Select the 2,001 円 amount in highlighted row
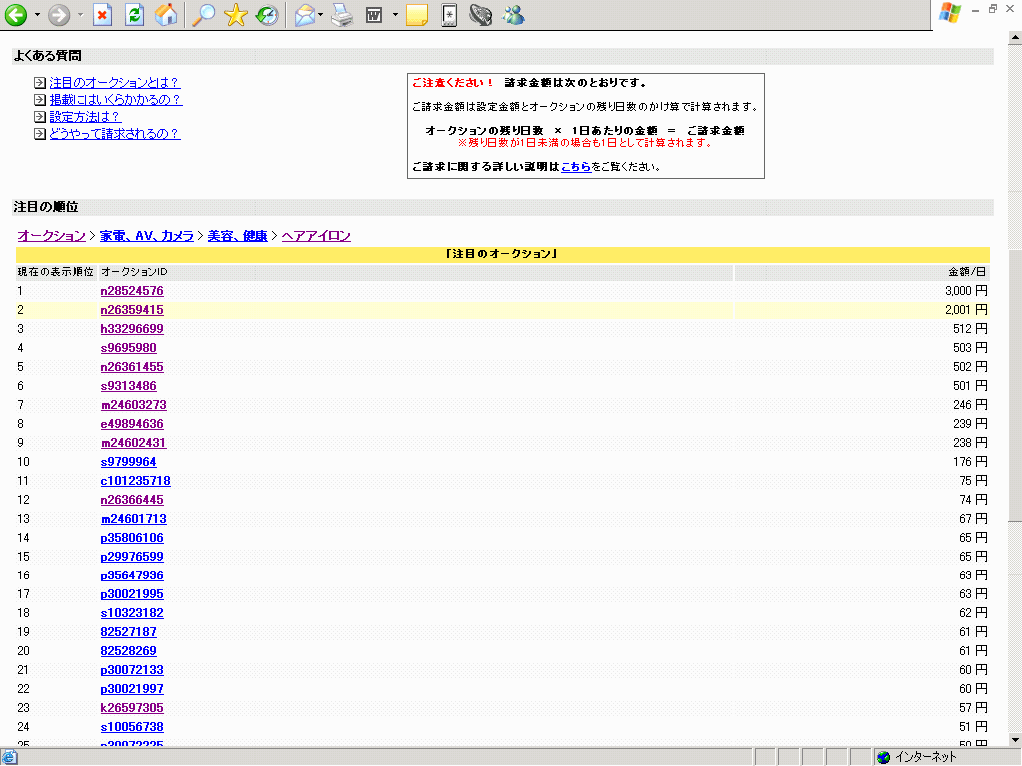This screenshot has height=766, width=1022. point(967,310)
